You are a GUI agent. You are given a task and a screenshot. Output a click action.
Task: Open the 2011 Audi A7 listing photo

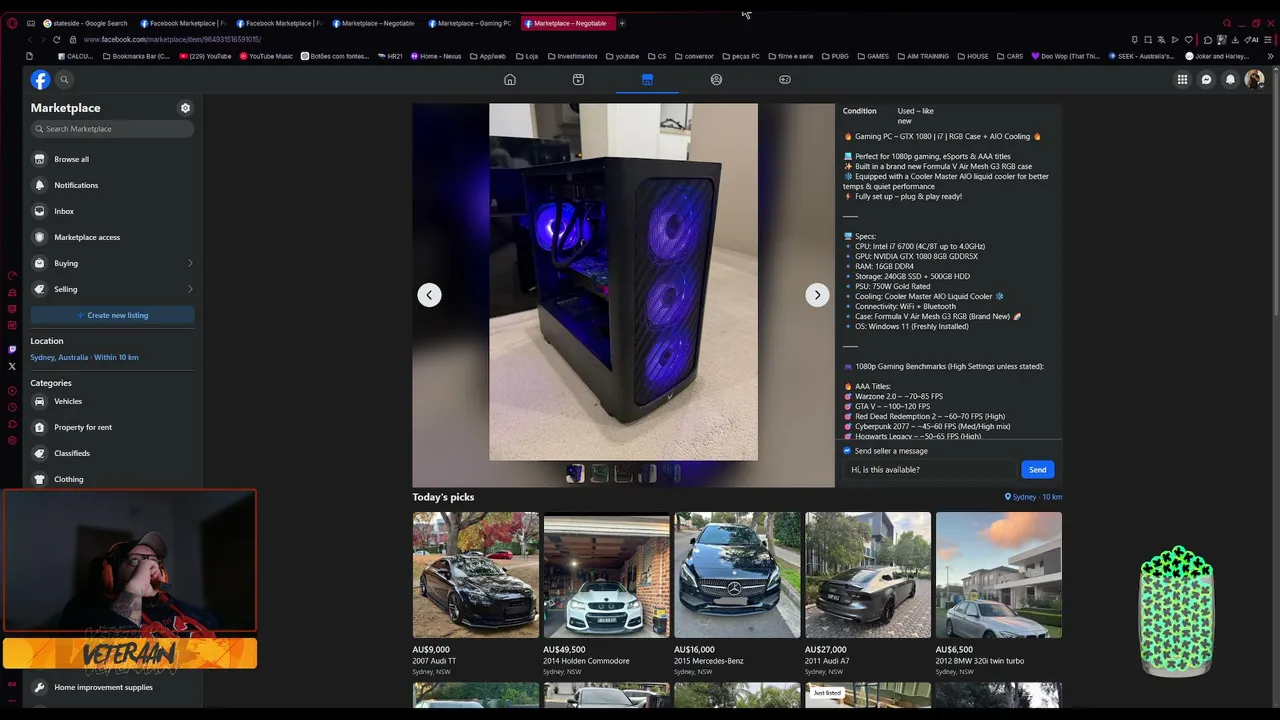click(868, 575)
